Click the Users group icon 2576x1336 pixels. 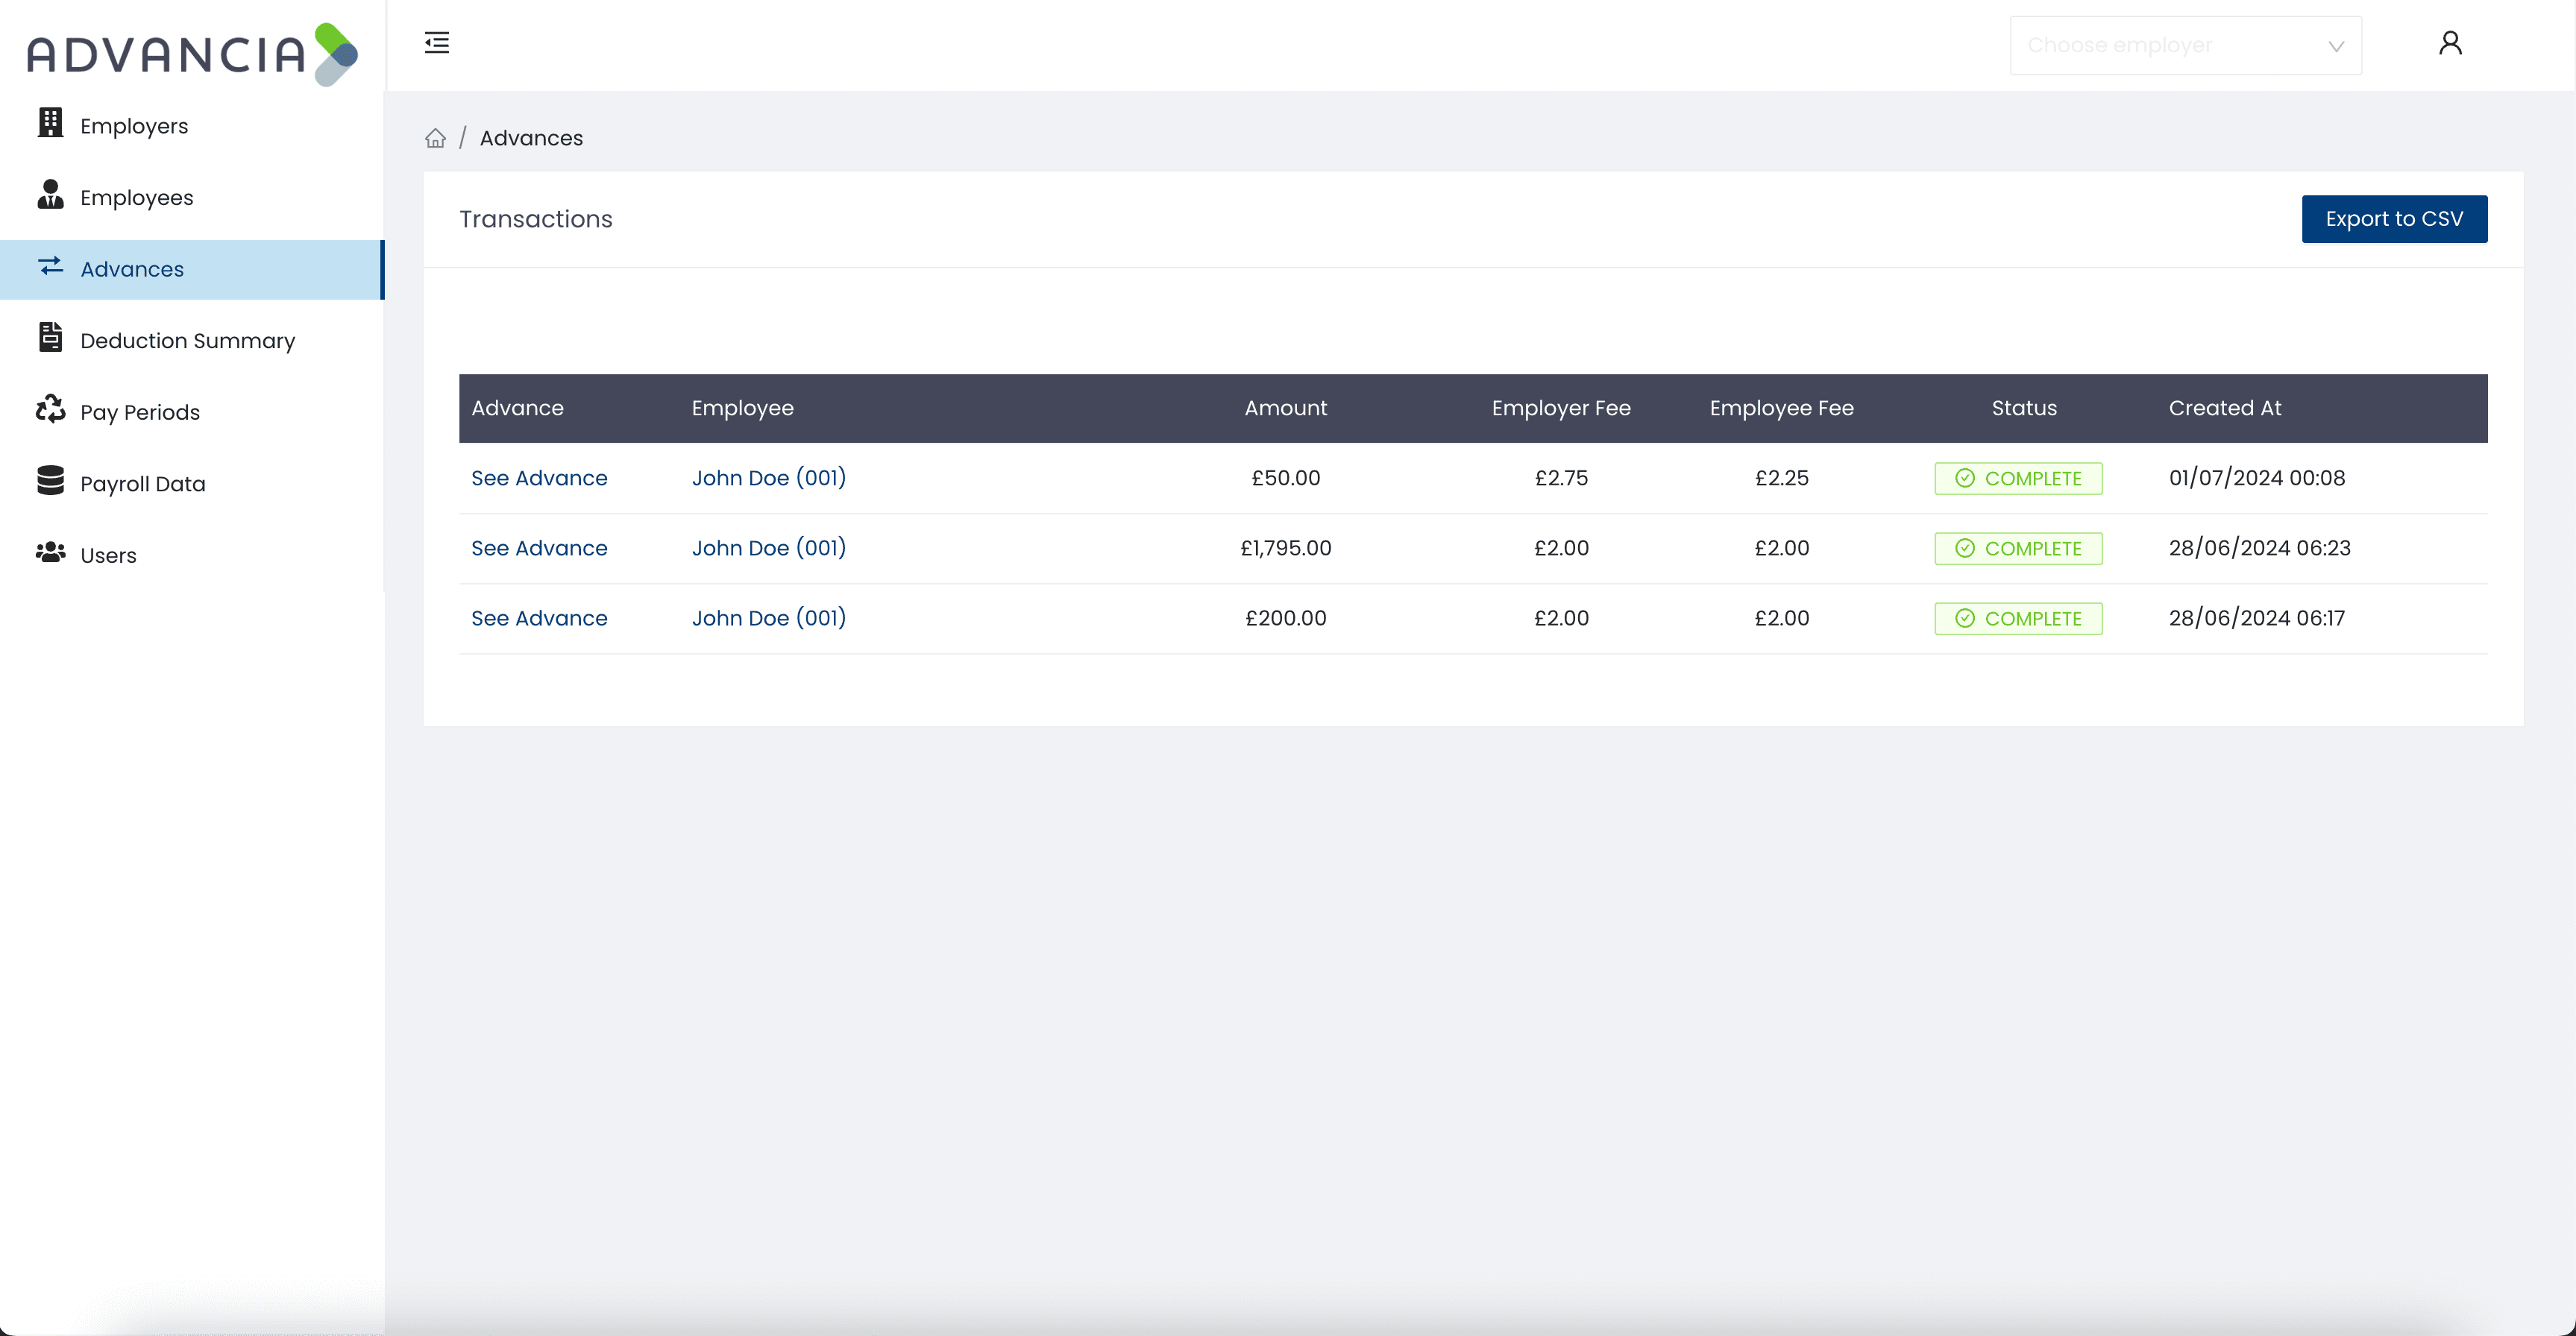coord(50,552)
